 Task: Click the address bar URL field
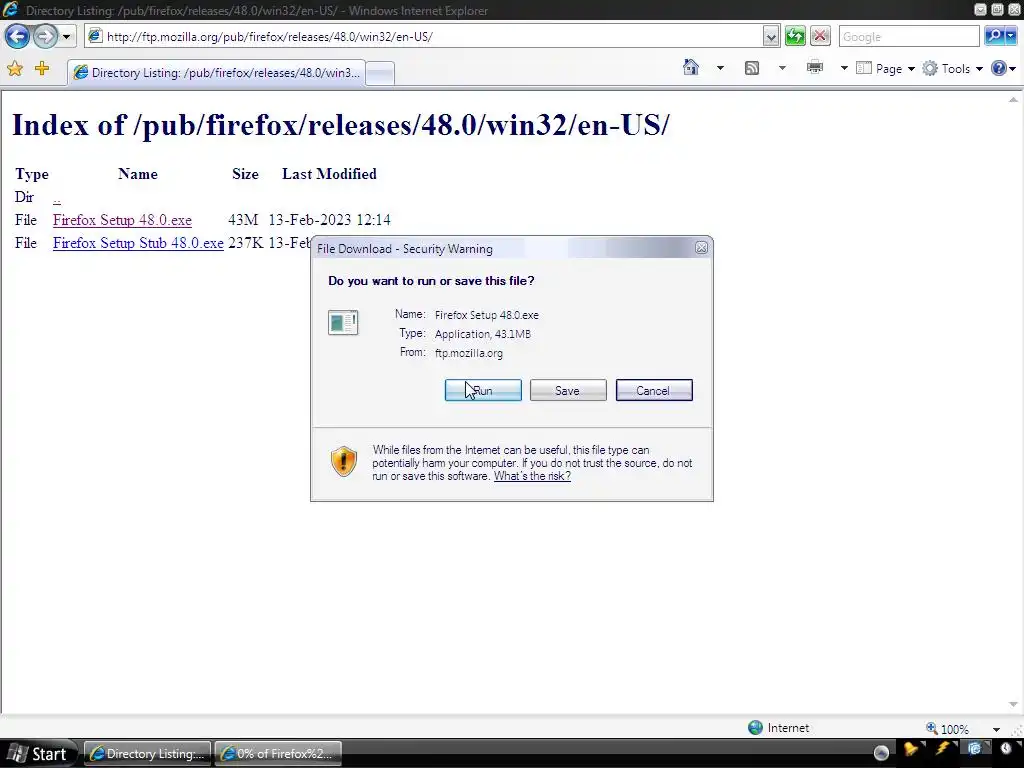[x=423, y=37]
